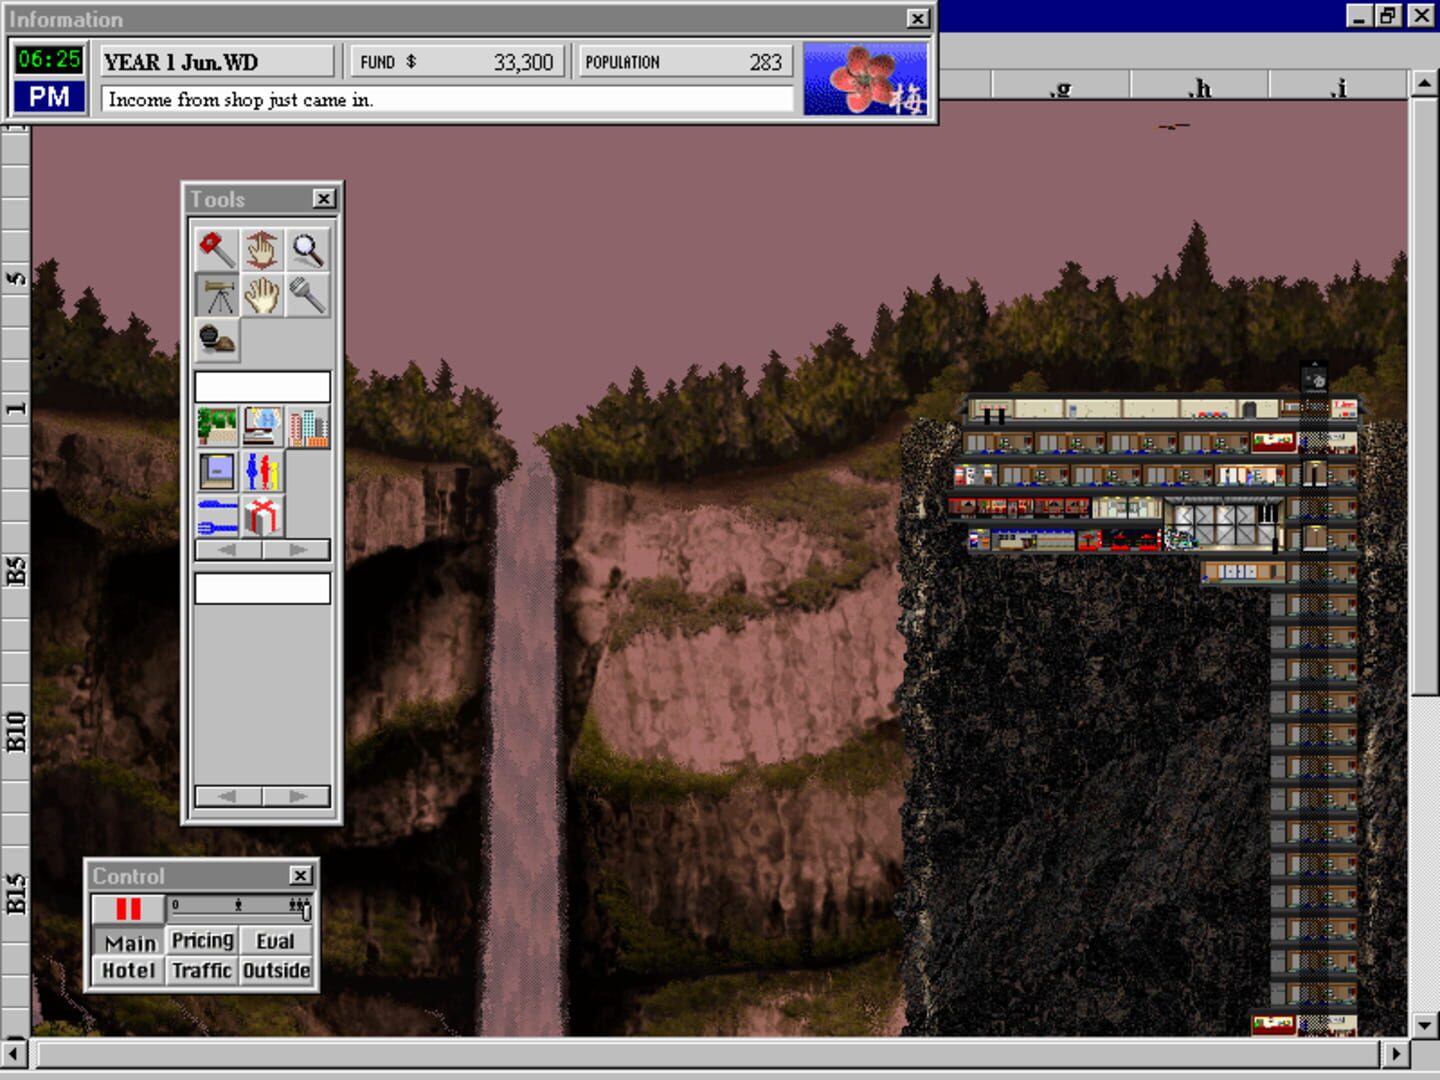Open the lobby and garden facilities category
1440x1080 pixels.
click(217, 427)
